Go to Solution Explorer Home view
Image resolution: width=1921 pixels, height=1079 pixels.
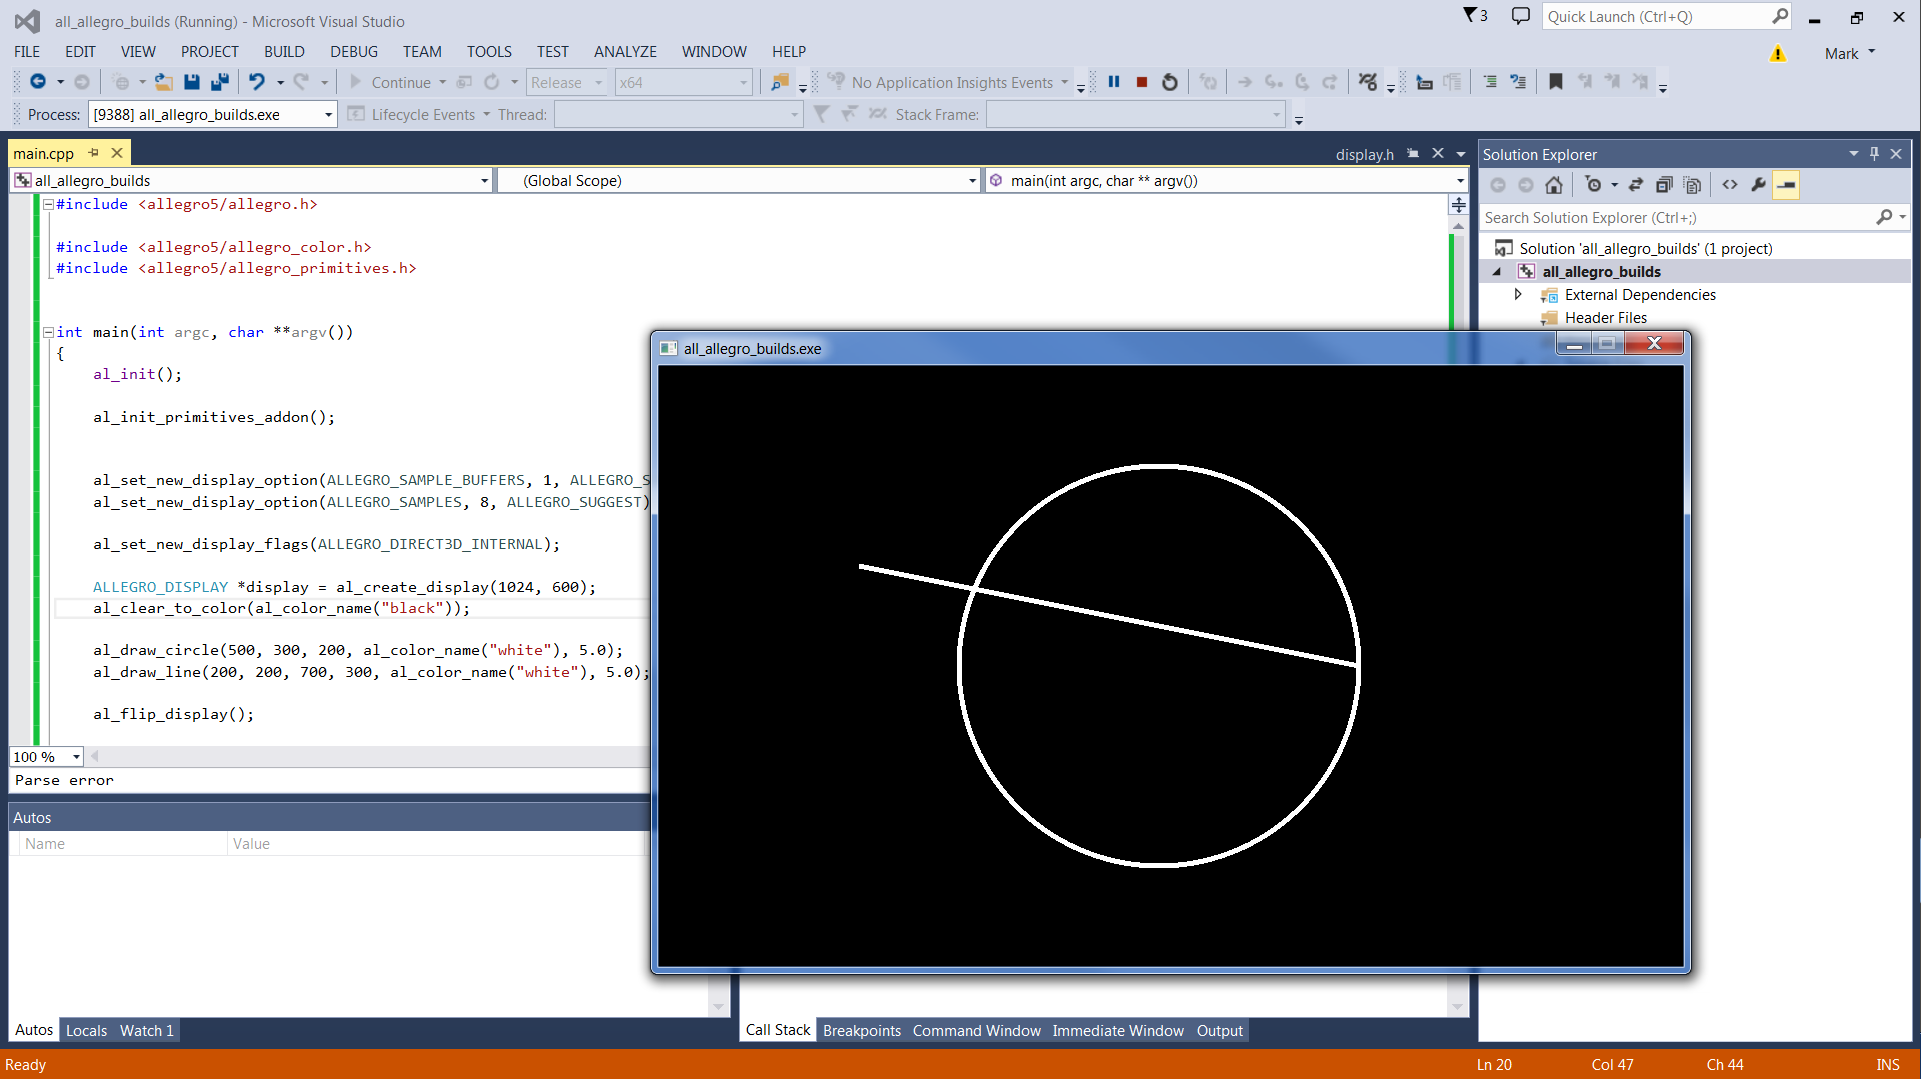(1553, 185)
